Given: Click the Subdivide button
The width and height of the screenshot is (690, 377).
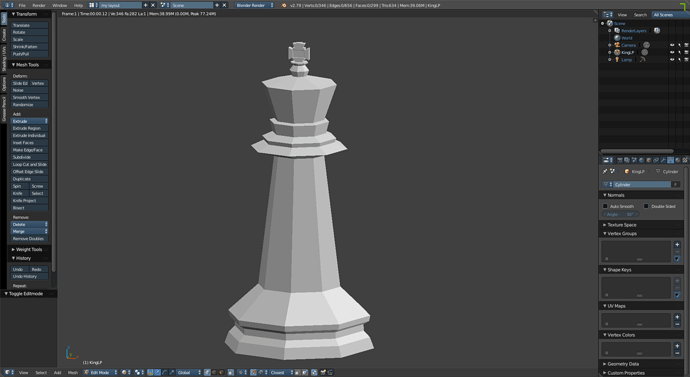Looking at the screenshot, I should pyautogui.click(x=29, y=157).
